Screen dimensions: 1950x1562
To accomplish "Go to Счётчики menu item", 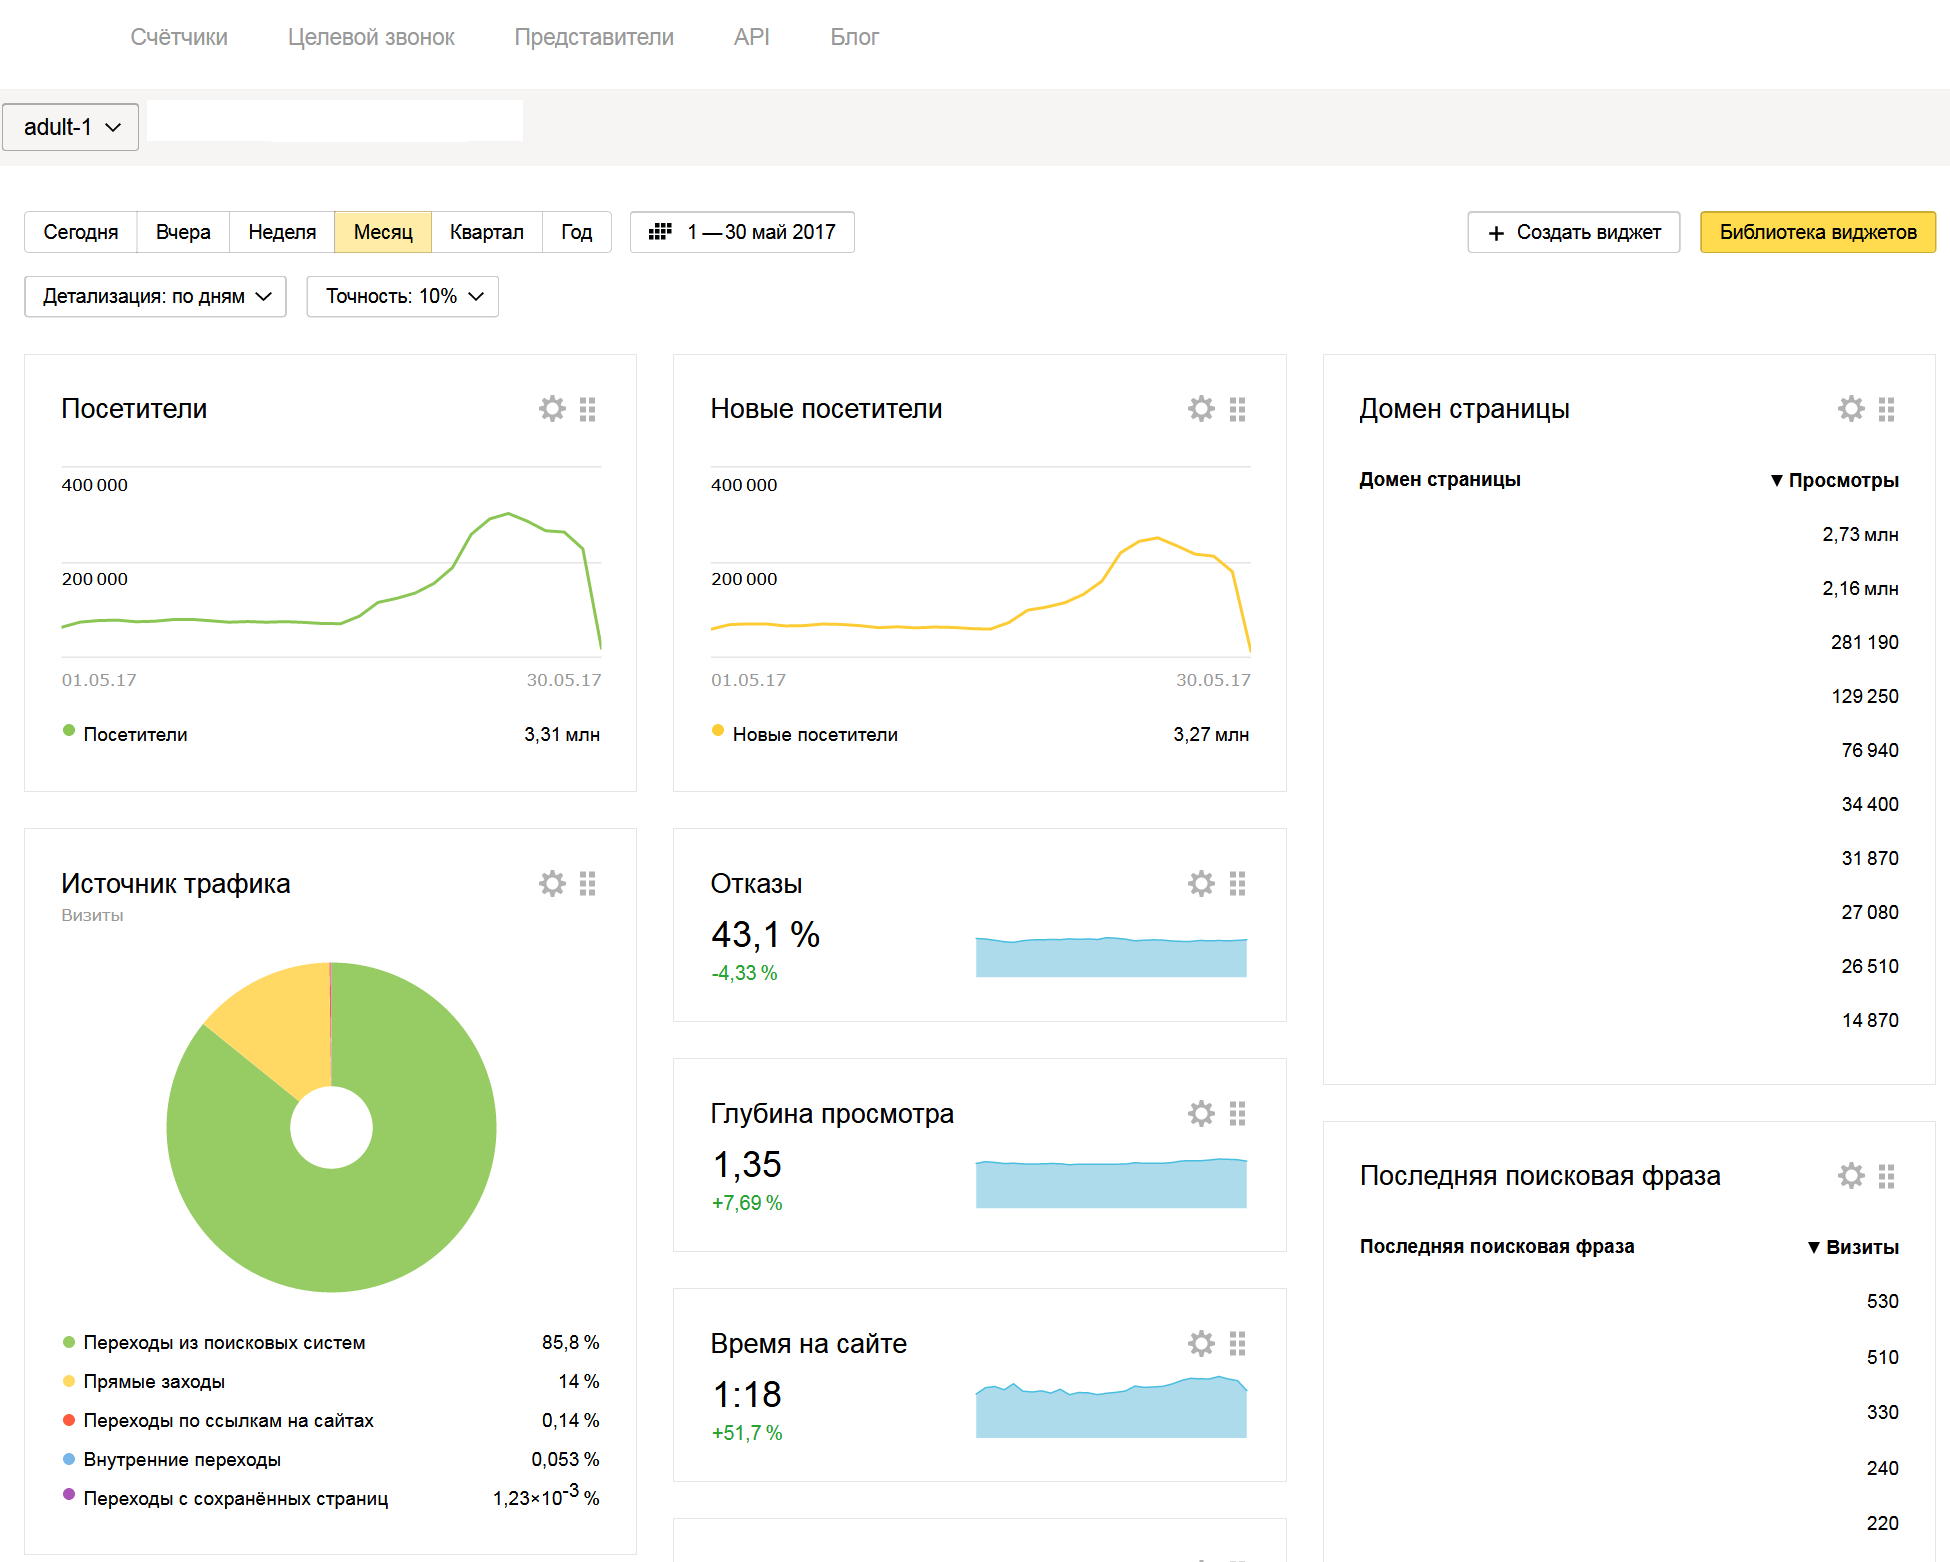I will 179,37.
